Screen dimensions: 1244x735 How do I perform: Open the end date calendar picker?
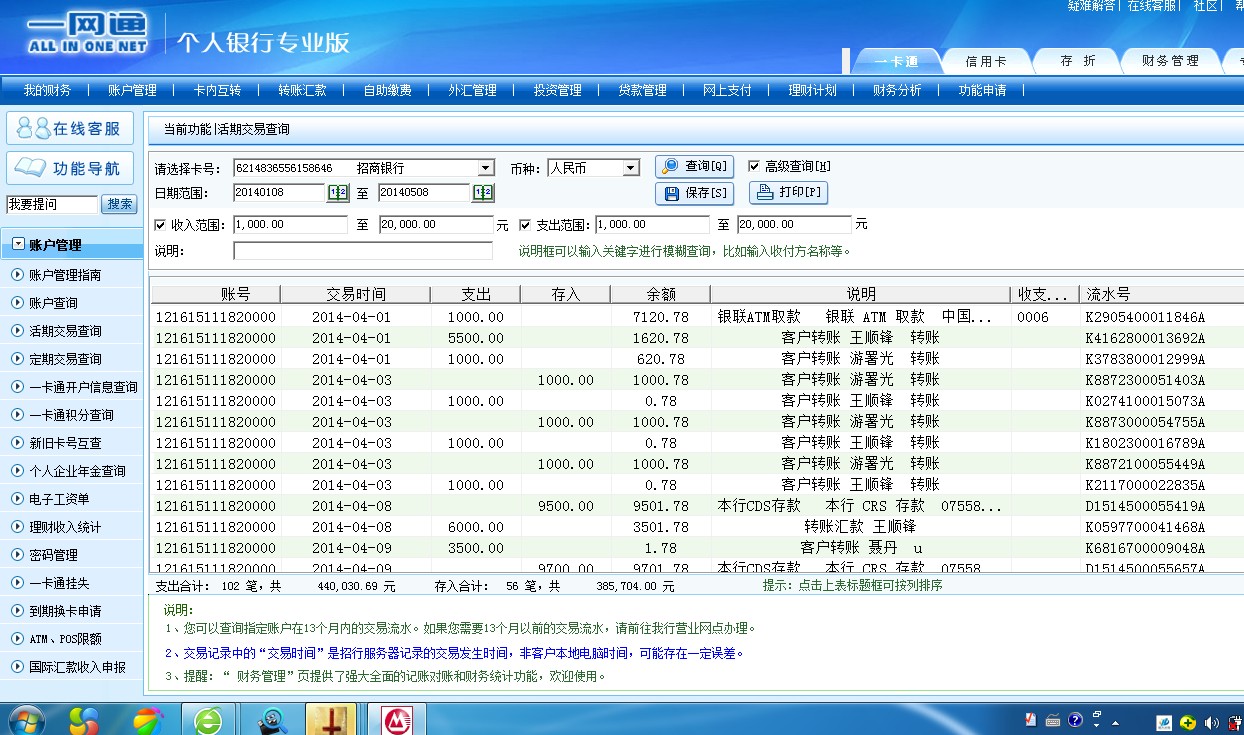coord(483,192)
